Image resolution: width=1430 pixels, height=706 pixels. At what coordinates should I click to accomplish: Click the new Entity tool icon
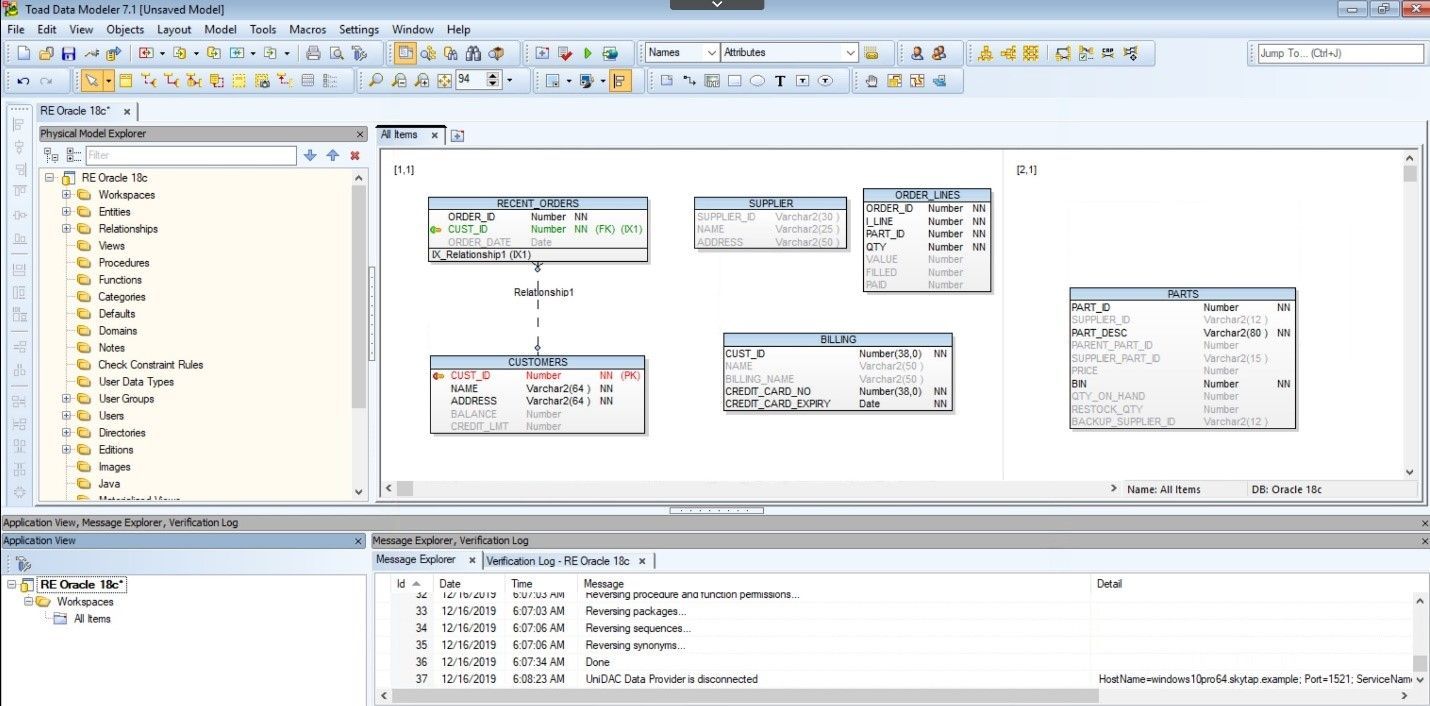click(x=125, y=81)
